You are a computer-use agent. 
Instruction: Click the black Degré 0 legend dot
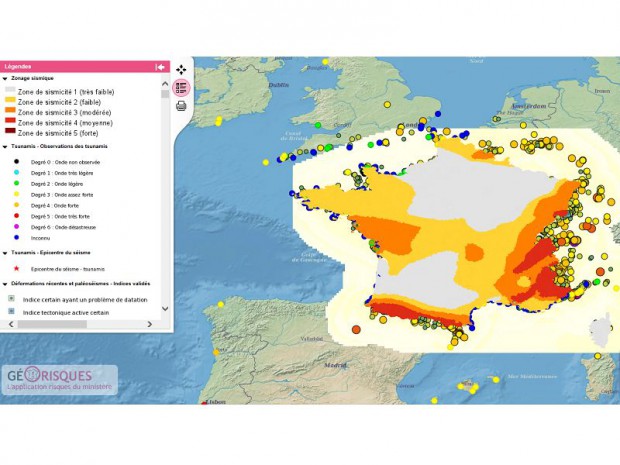[x=16, y=162]
